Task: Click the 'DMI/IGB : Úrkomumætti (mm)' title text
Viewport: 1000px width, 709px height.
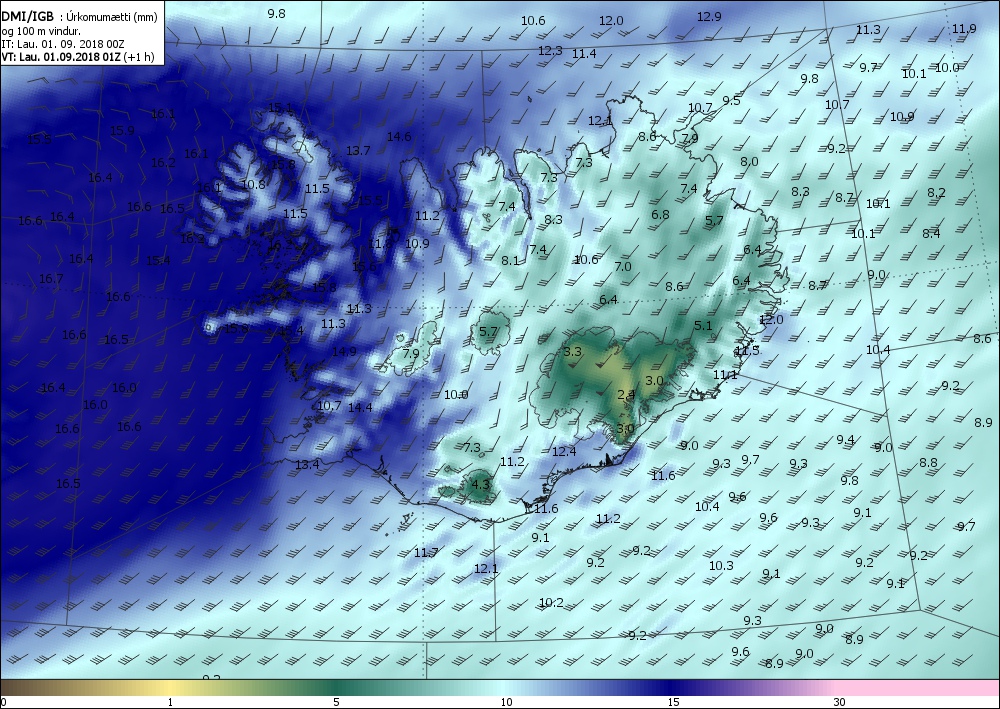Action: coord(79,17)
